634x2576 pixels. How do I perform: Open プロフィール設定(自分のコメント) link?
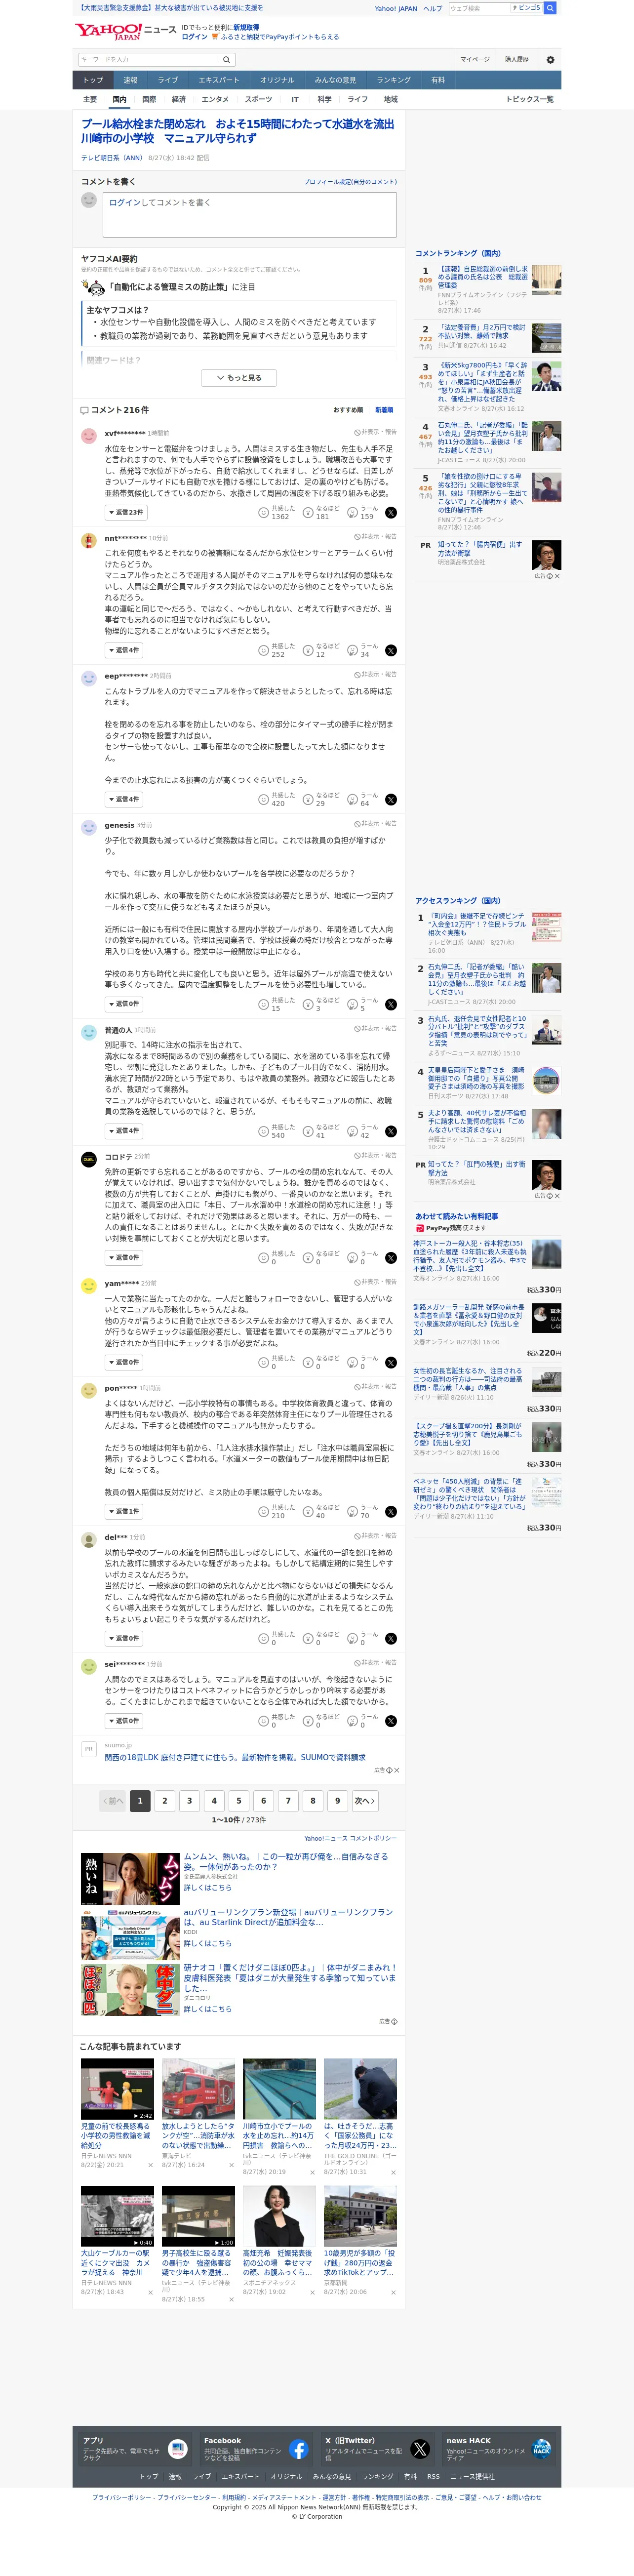pos(350,182)
